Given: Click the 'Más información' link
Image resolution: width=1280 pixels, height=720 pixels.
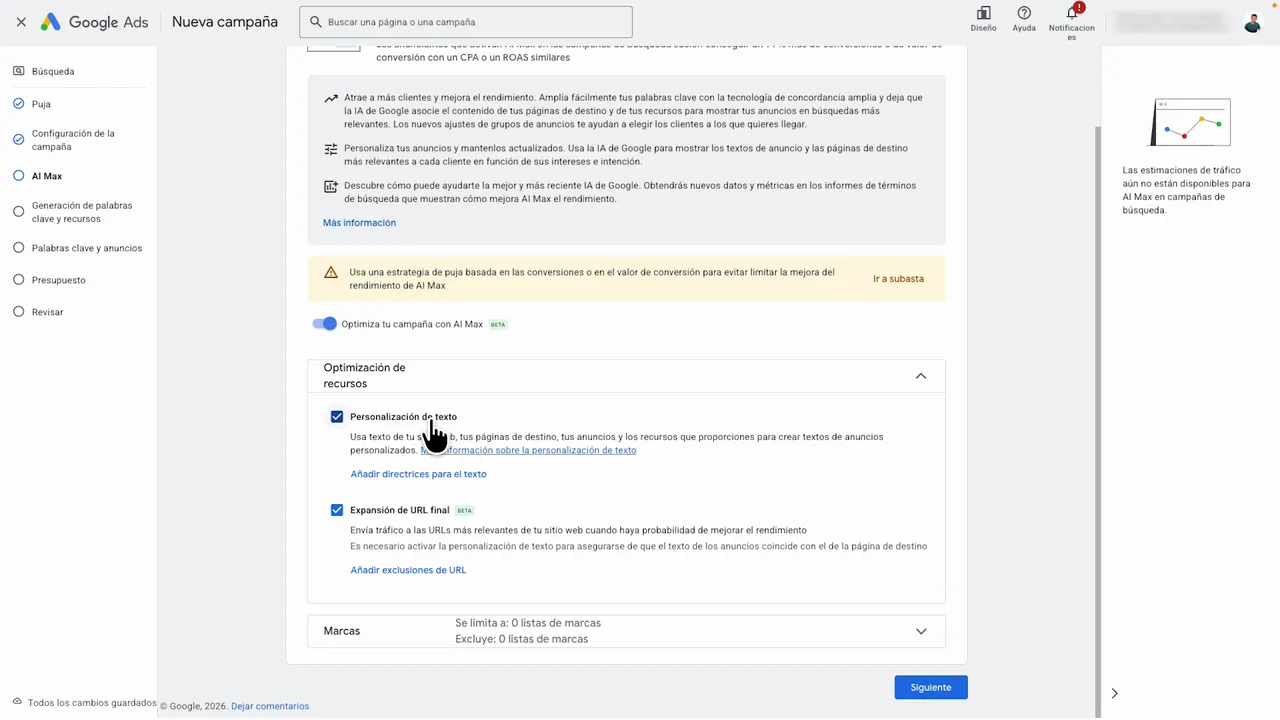Looking at the screenshot, I should point(359,223).
